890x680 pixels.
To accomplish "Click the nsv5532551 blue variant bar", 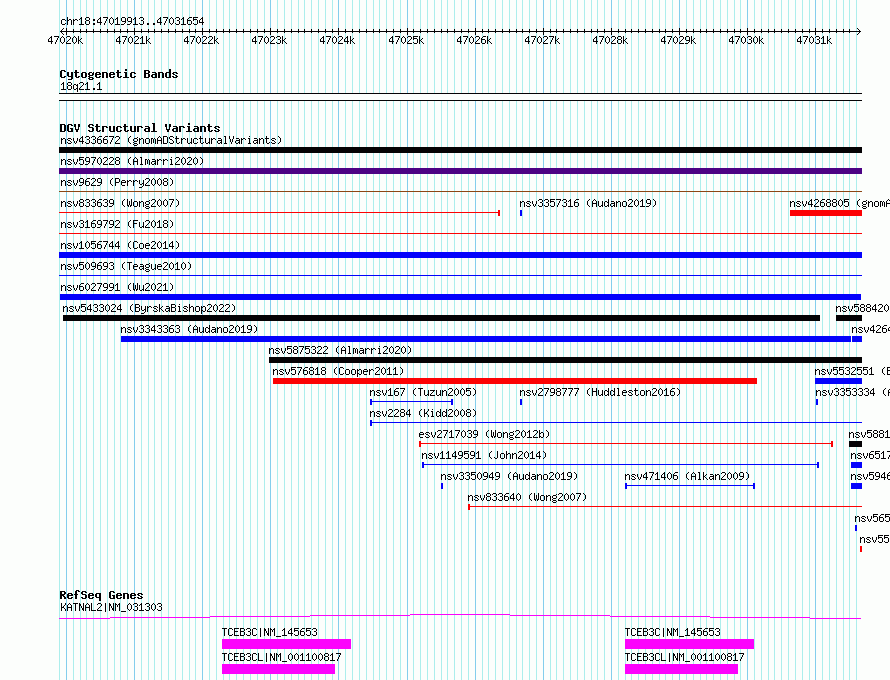I will pos(838,381).
